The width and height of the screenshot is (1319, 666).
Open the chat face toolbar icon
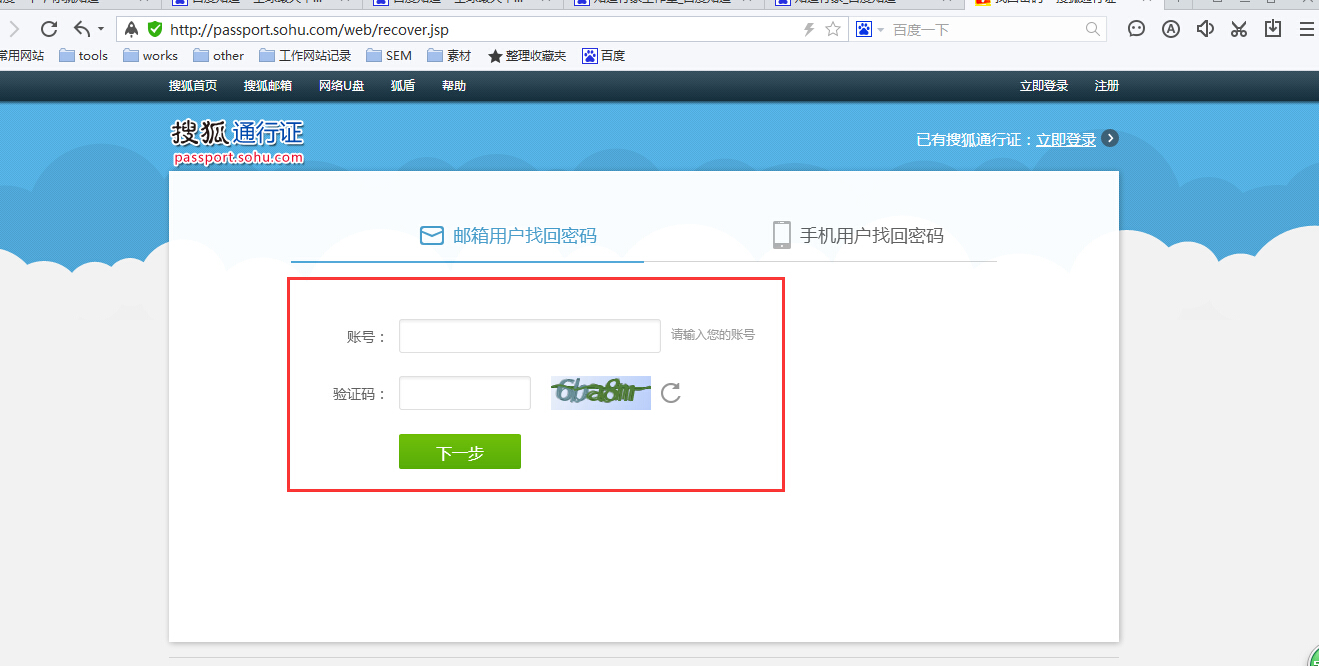tap(1137, 29)
